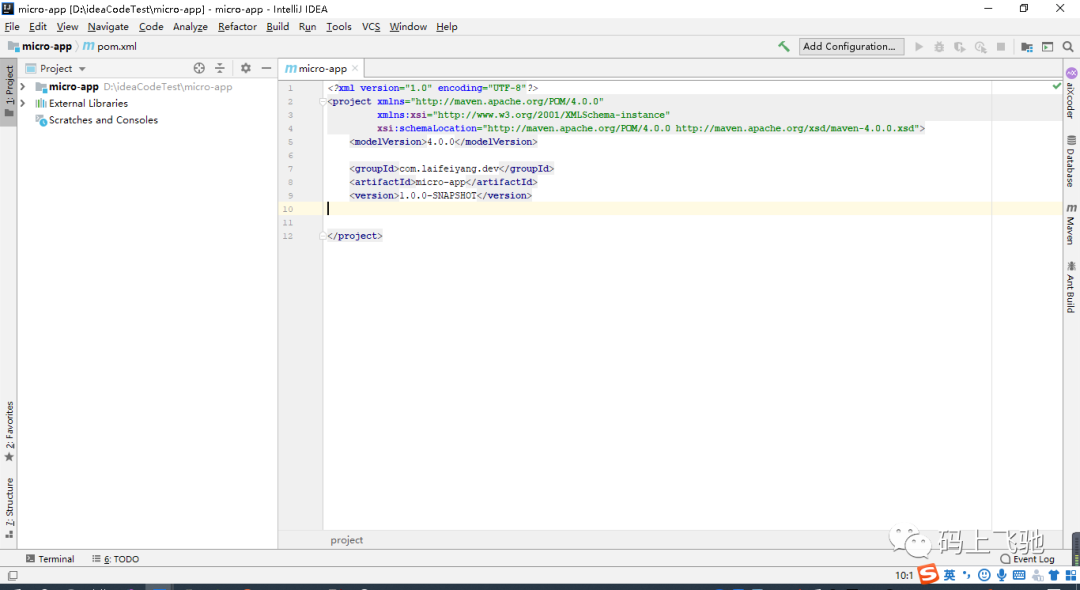Screen dimensions: 1080x590
Task: Click the Event Log in status bar
Action: 1028,559
